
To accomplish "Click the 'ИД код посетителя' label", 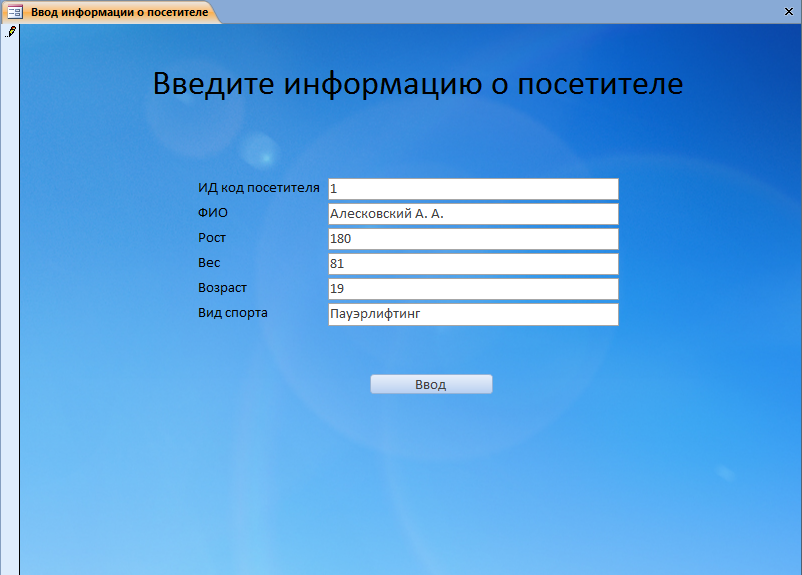I will [x=259, y=188].
